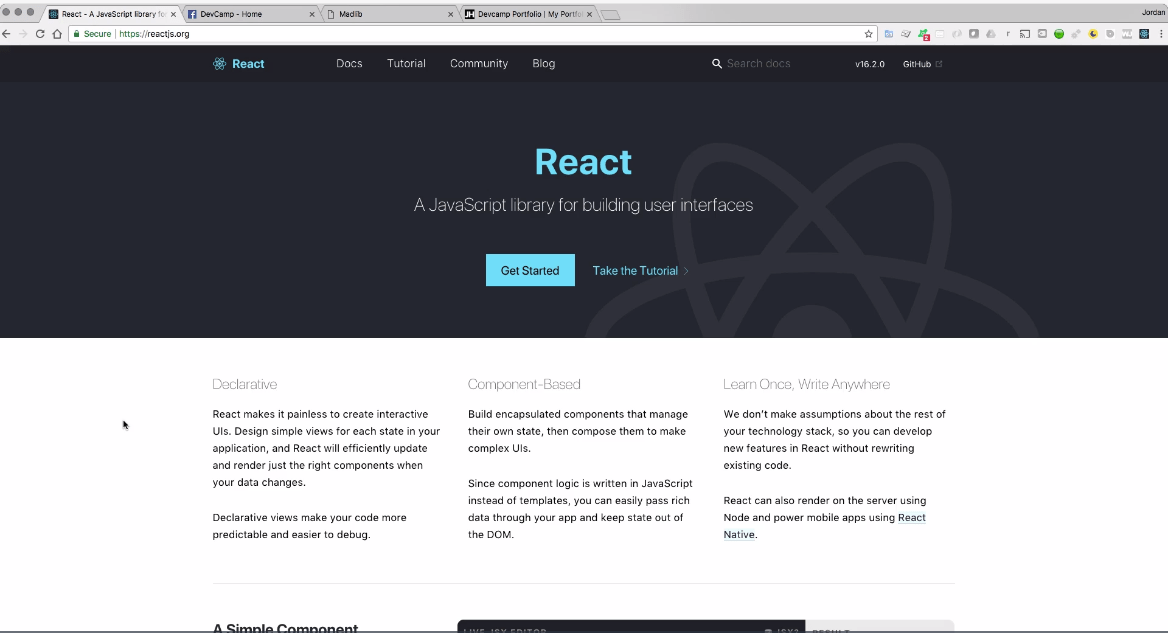This screenshot has height=633, width=1168.
Task: Click the JavaScript library tagline text
Action: pos(583,205)
